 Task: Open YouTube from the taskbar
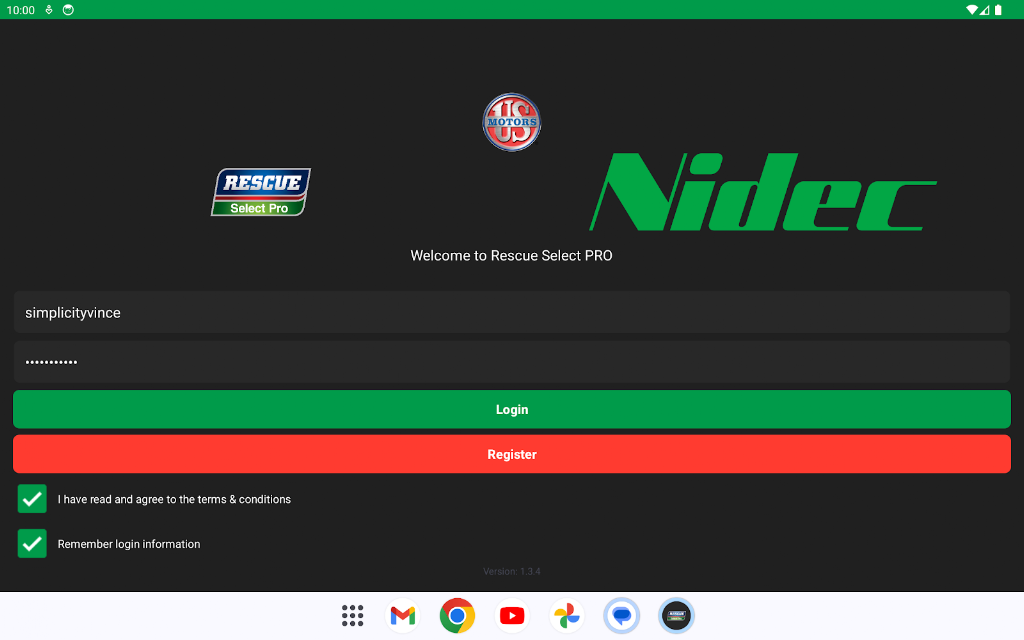point(512,615)
